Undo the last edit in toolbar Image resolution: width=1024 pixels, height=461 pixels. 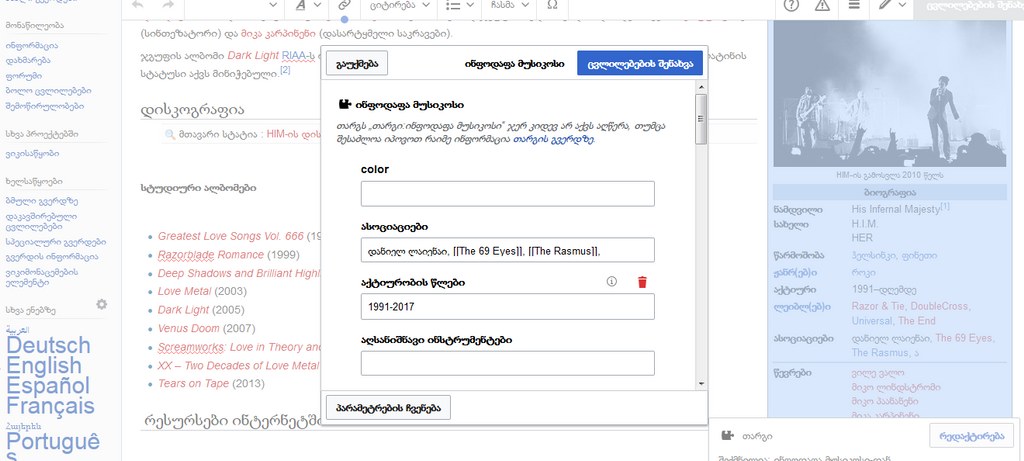point(138,5)
